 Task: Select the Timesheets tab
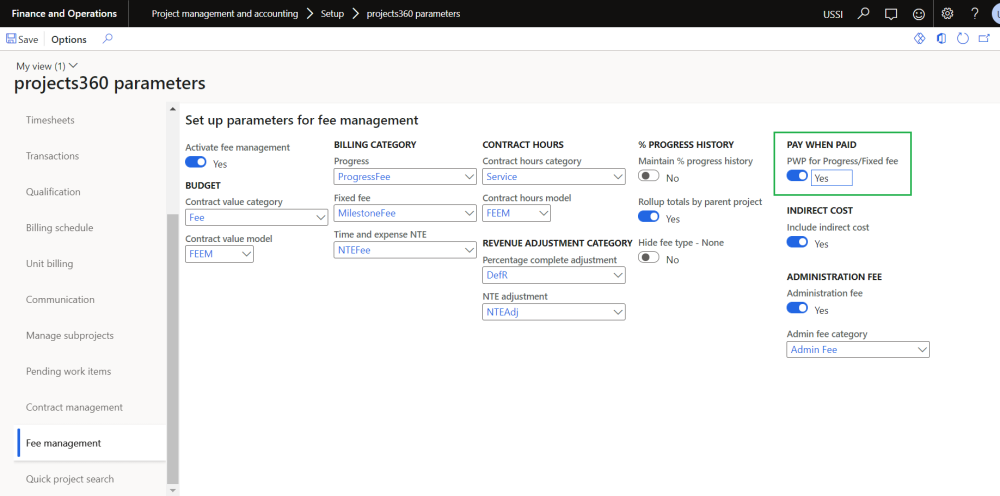[50, 120]
